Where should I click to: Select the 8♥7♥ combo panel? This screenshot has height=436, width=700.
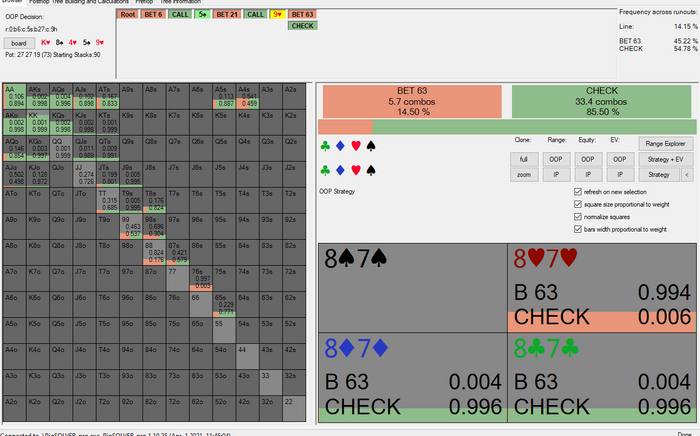[x=602, y=288]
